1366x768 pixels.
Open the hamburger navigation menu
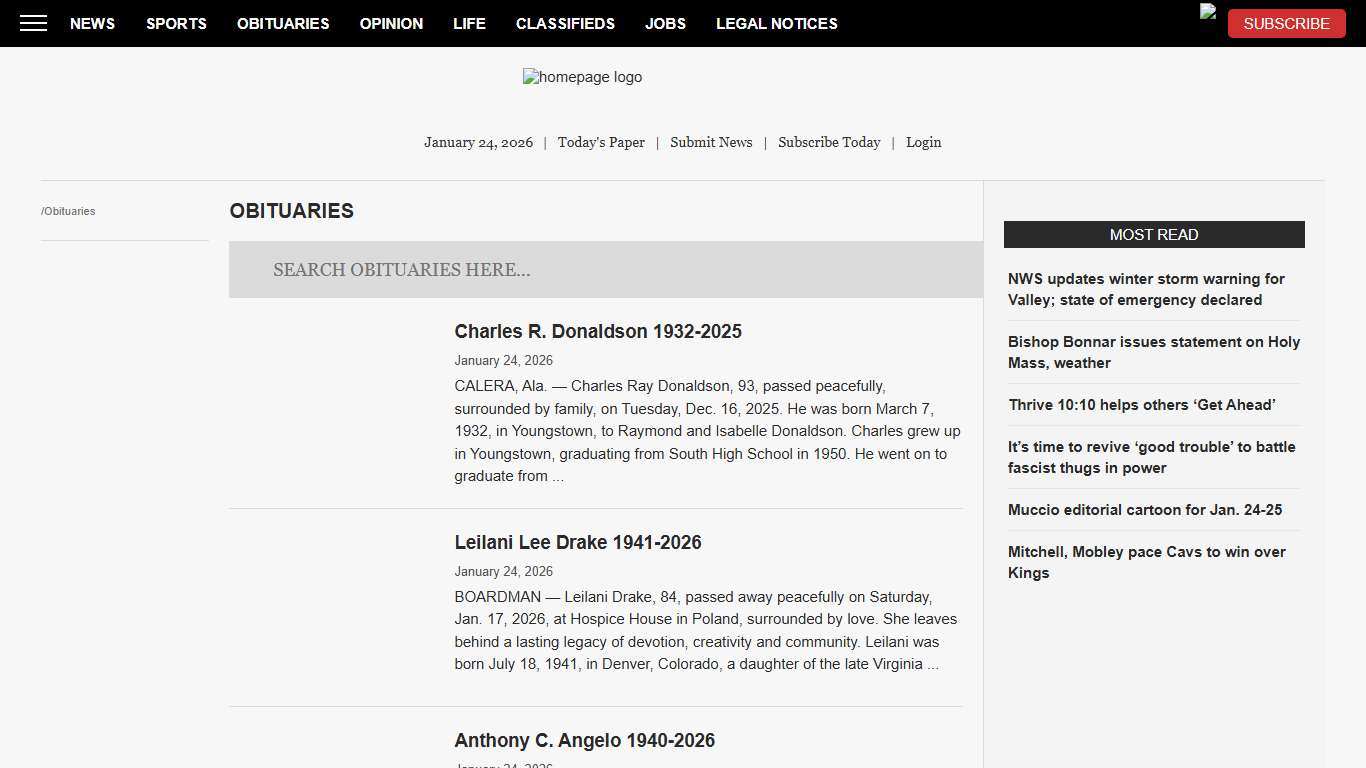coord(33,23)
